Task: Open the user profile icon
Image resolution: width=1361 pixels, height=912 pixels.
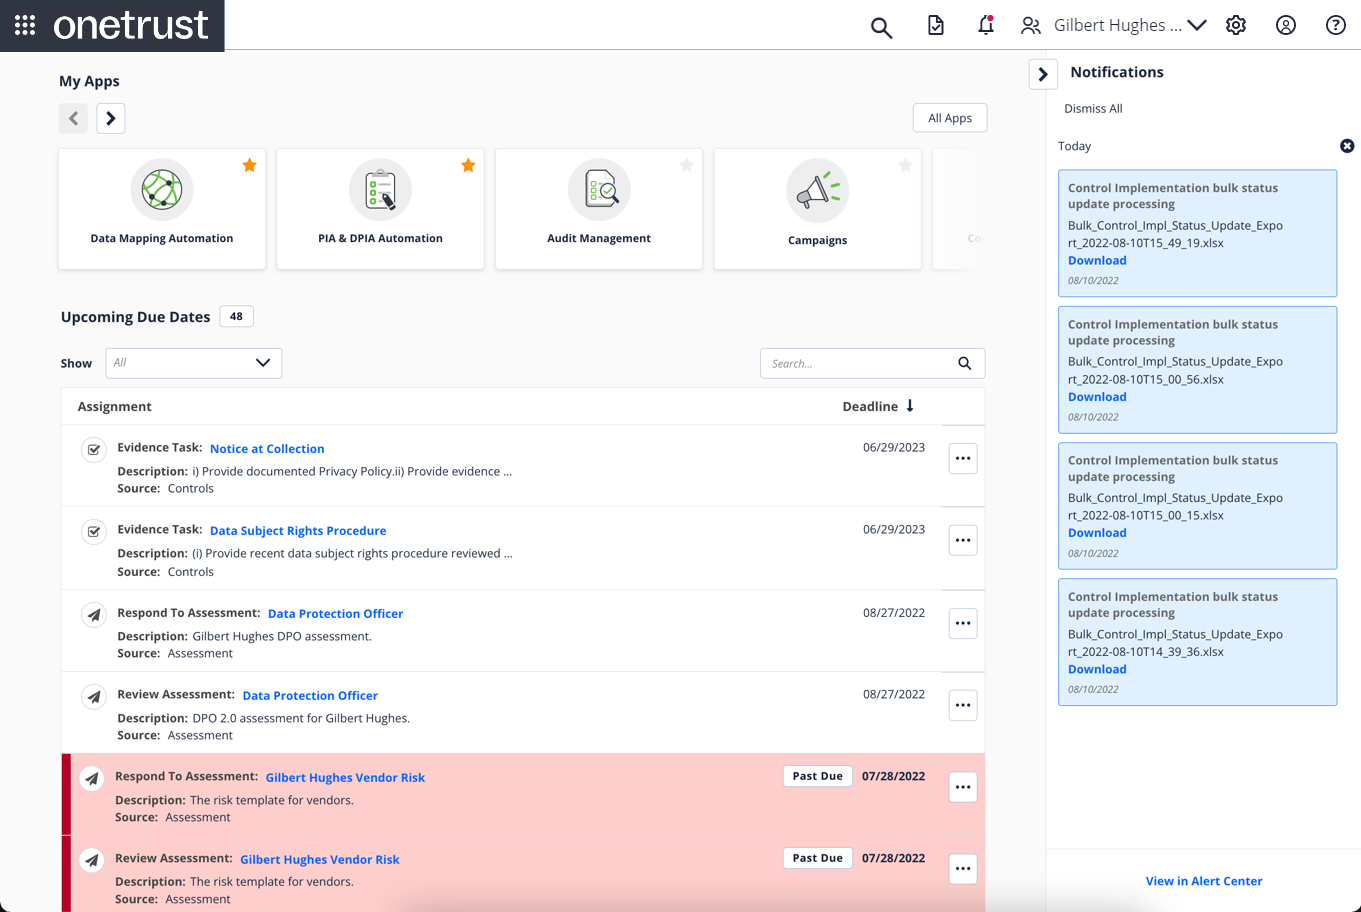Action: pos(1285,25)
